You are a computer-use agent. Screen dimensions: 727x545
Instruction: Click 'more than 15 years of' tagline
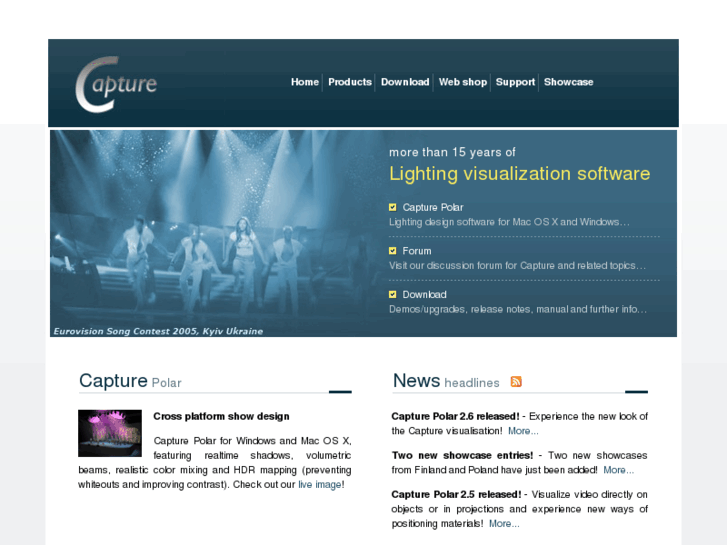pos(452,152)
